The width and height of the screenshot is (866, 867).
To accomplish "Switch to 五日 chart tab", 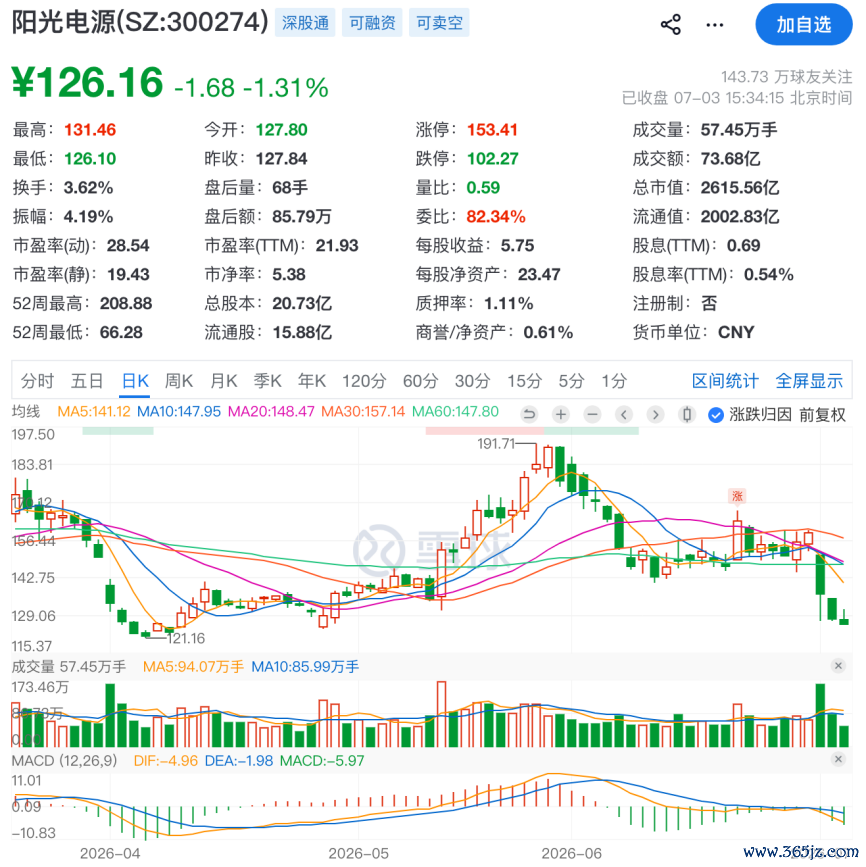I will (x=87, y=381).
